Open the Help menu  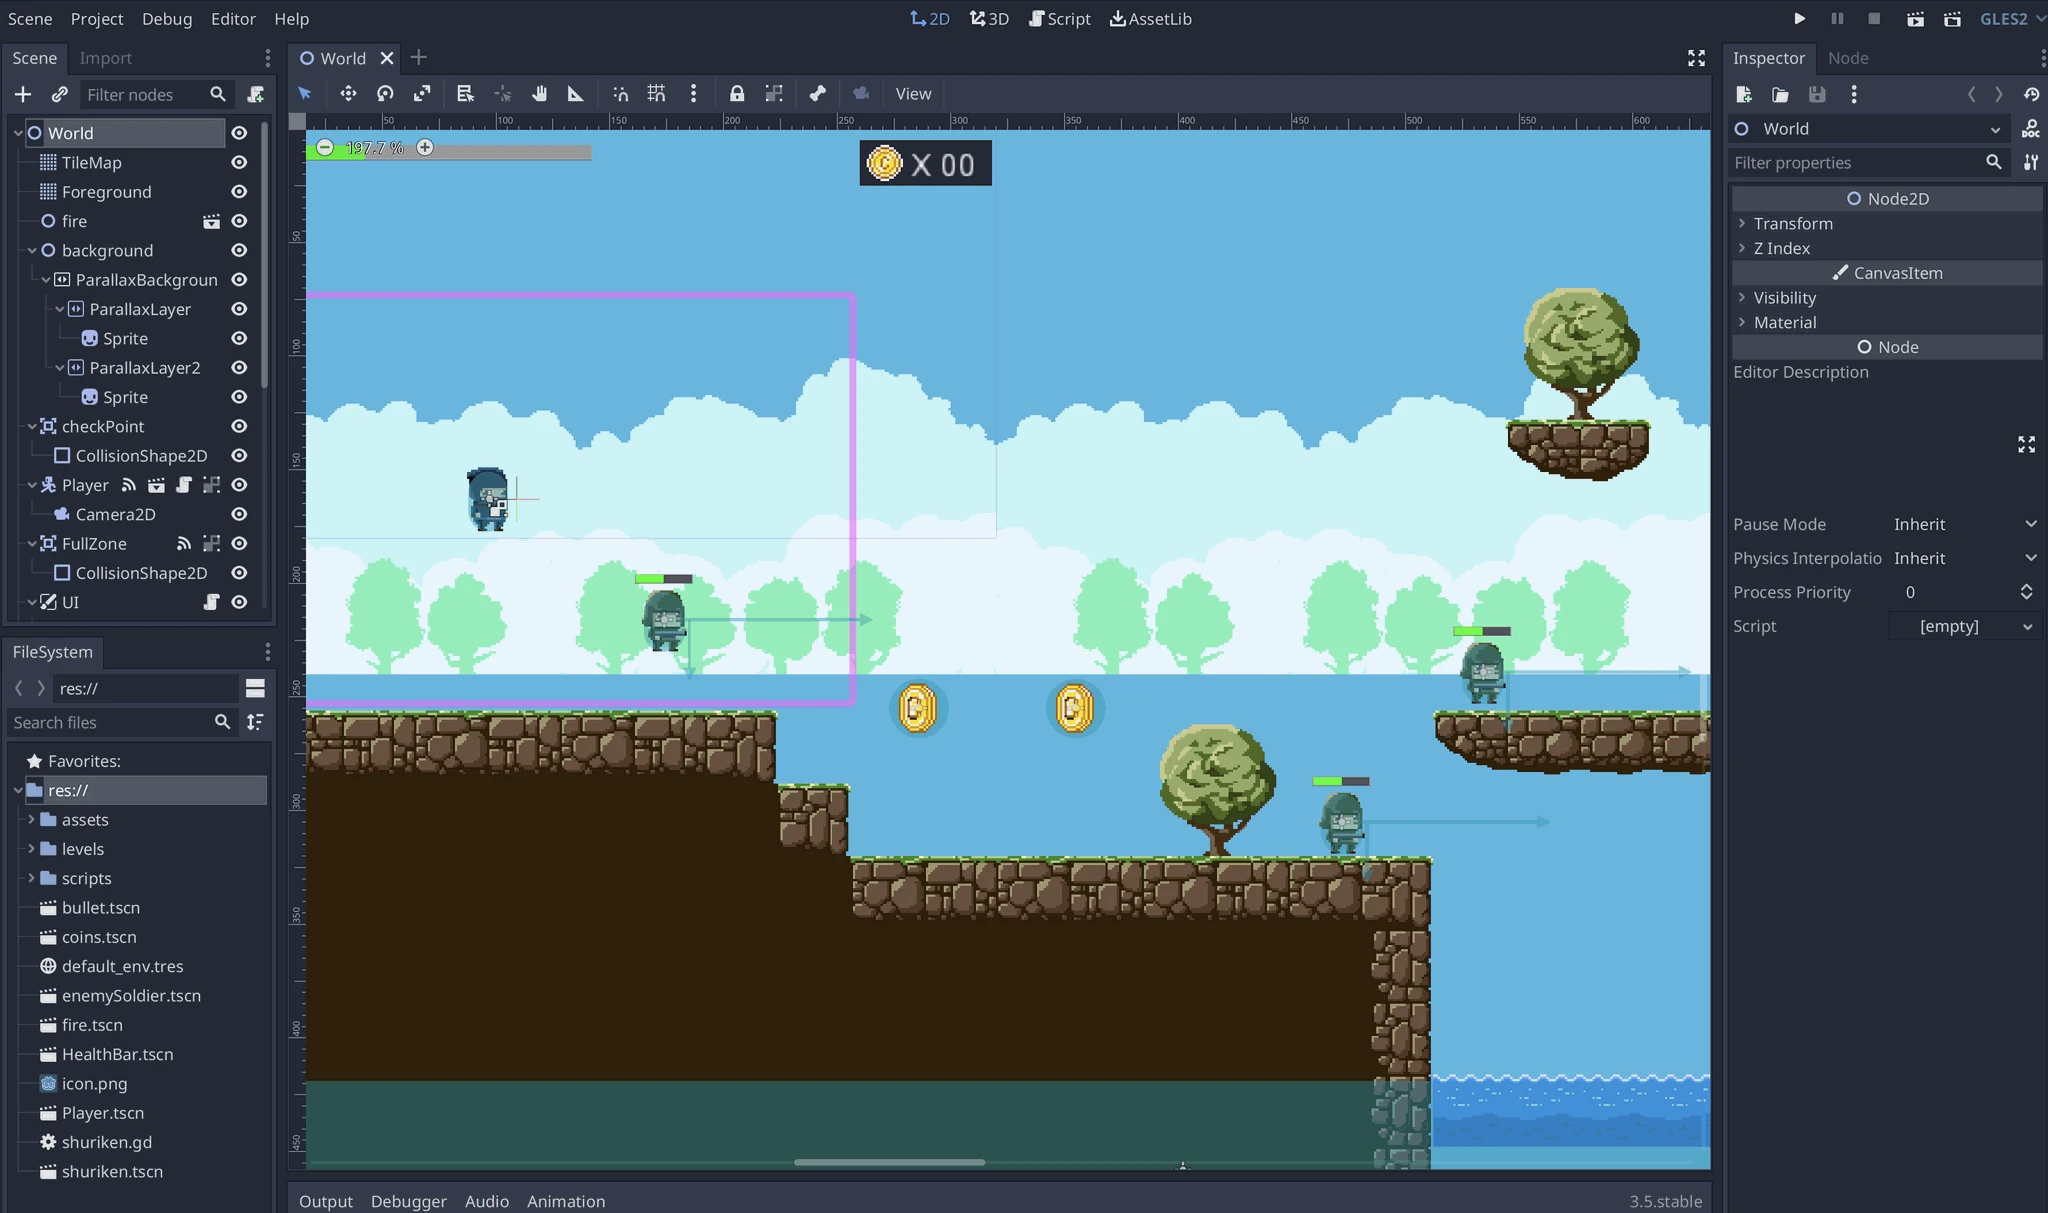pyautogui.click(x=292, y=19)
